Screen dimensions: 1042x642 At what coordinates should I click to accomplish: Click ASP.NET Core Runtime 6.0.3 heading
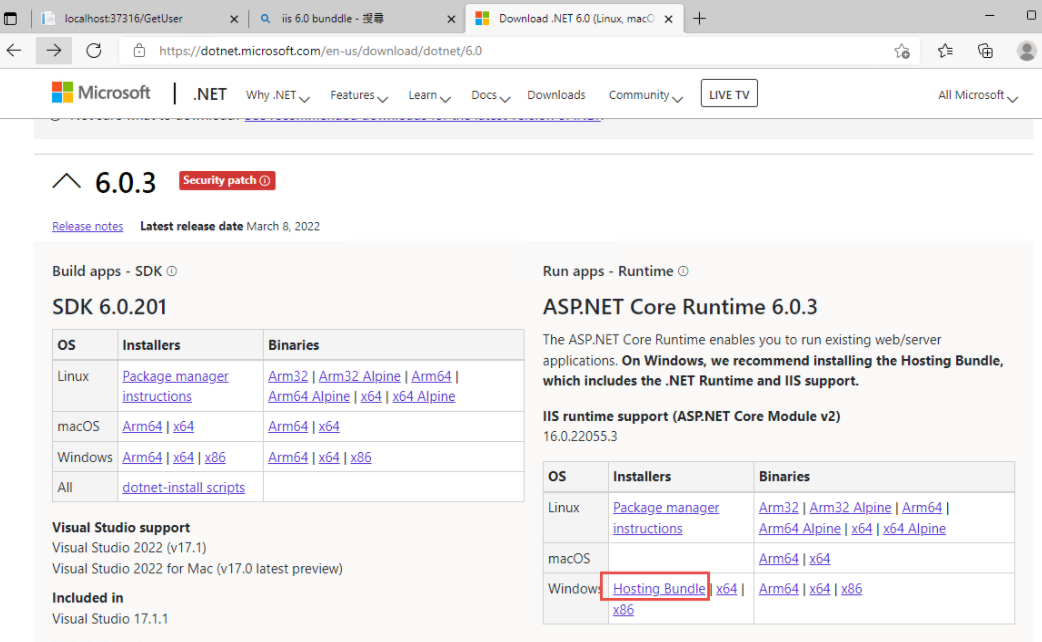(x=680, y=306)
